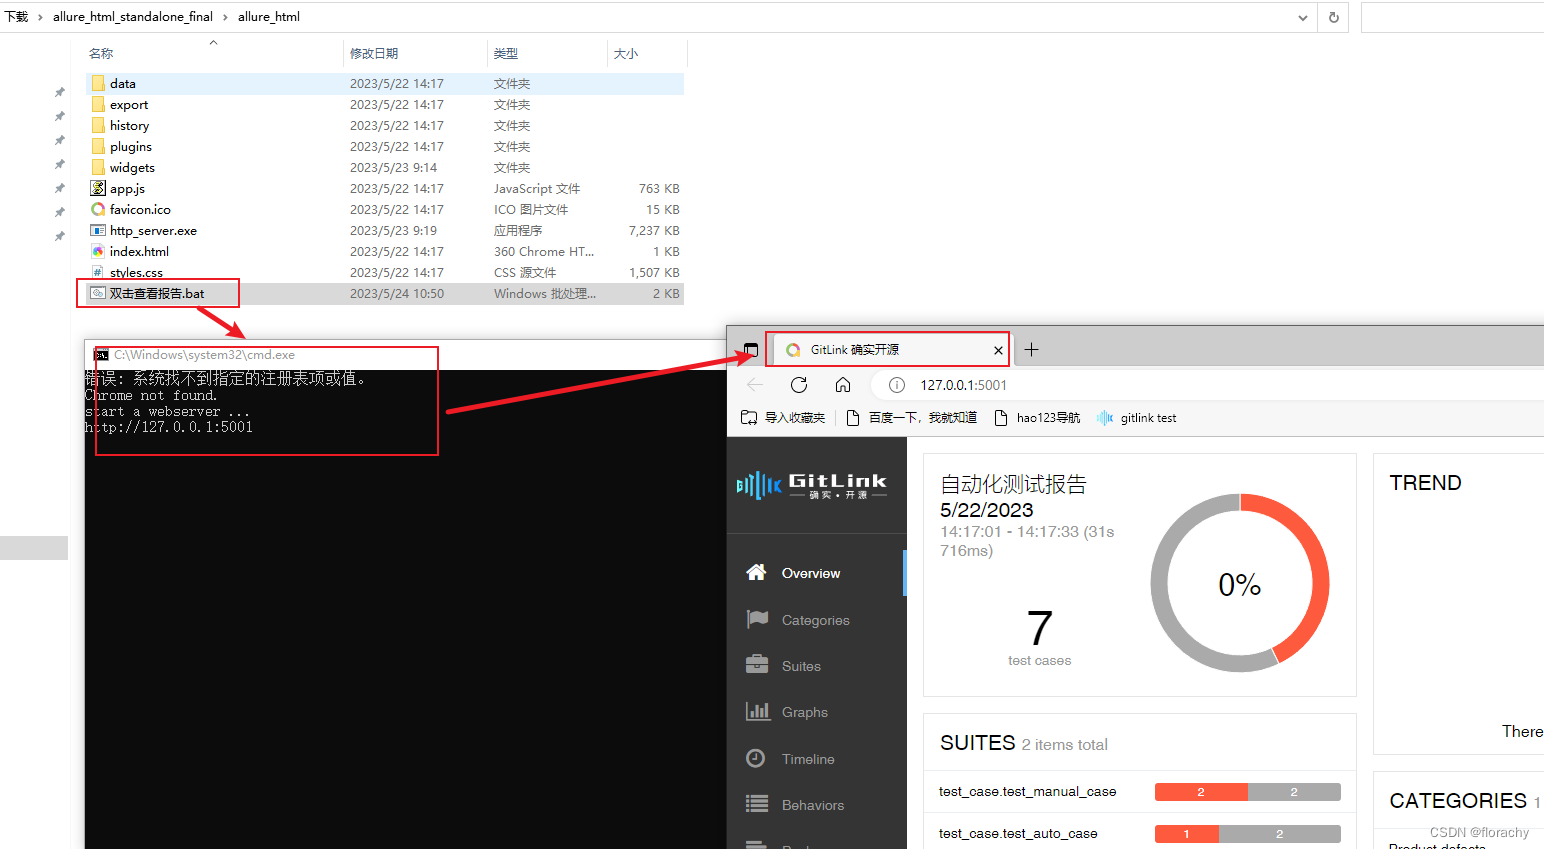The height and width of the screenshot is (849, 1544).
Task: Open a new browser tab
Action: pyautogui.click(x=1032, y=349)
